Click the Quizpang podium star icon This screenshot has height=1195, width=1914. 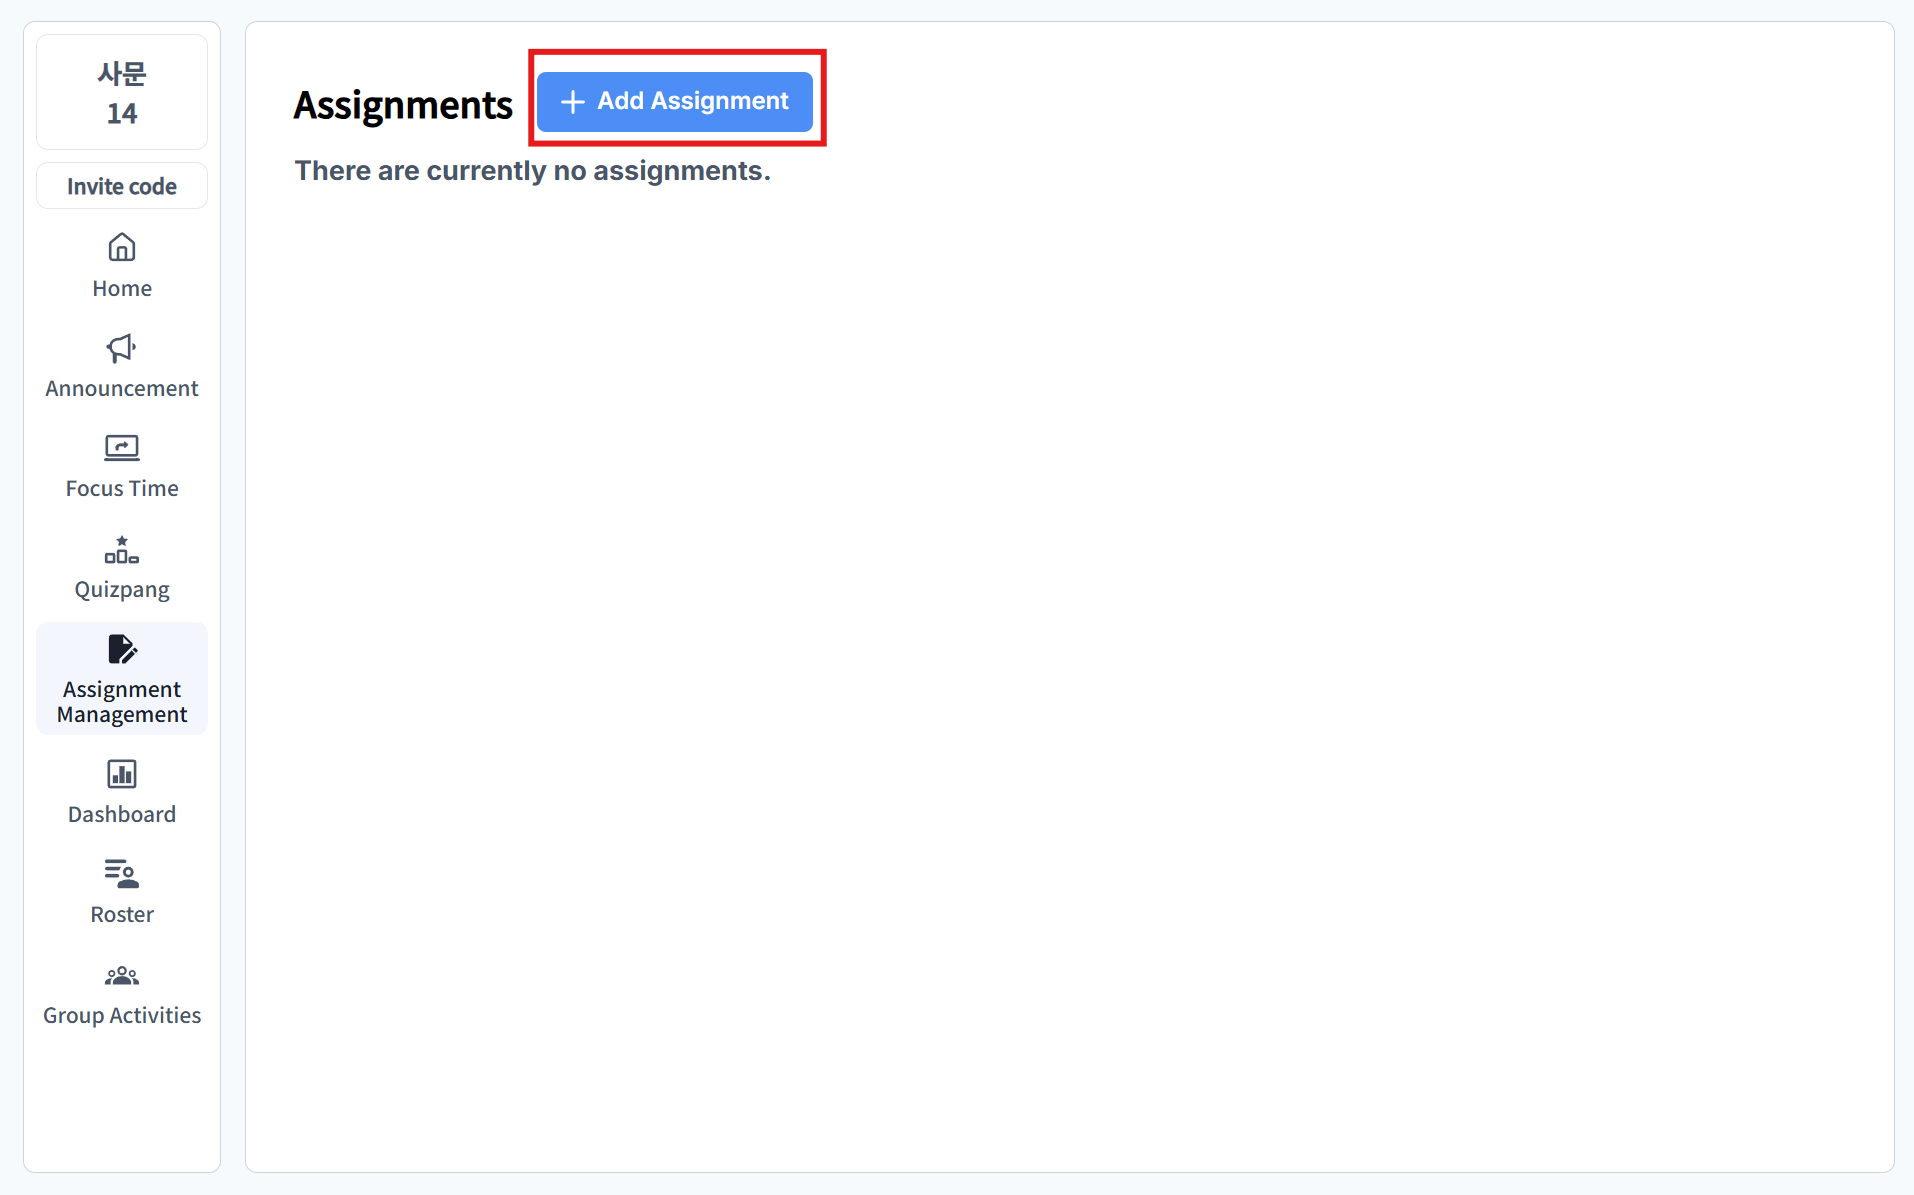click(x=122, y=549)
